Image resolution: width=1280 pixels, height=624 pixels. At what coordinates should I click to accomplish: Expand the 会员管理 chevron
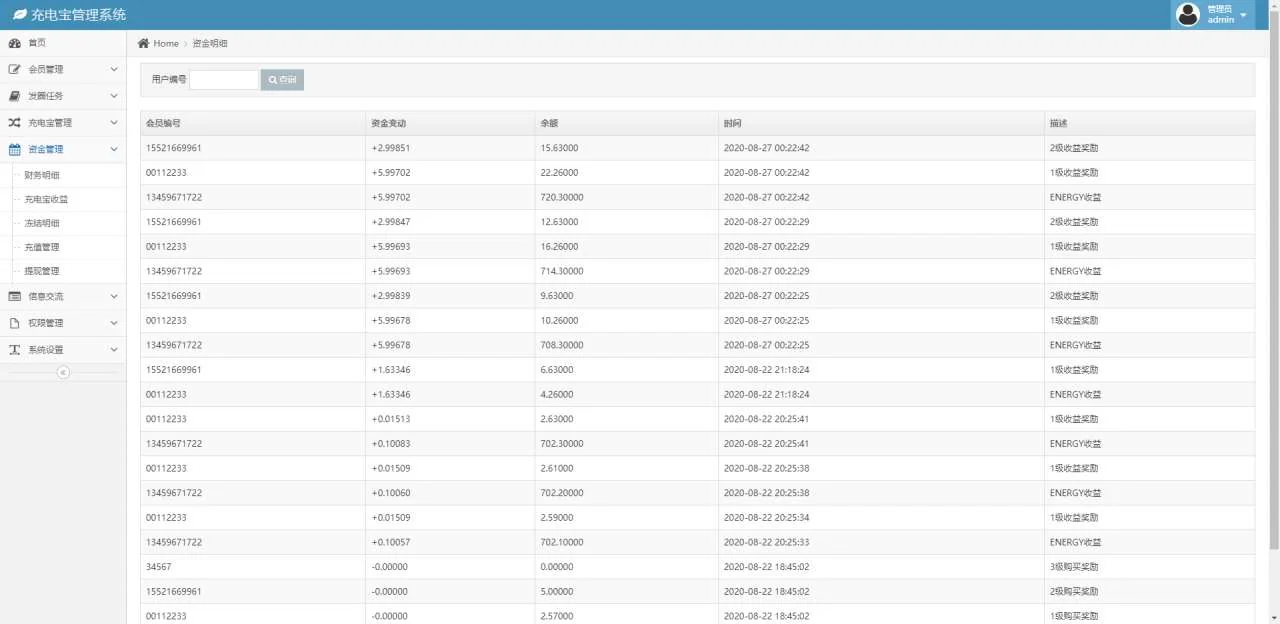pos(113,70)
